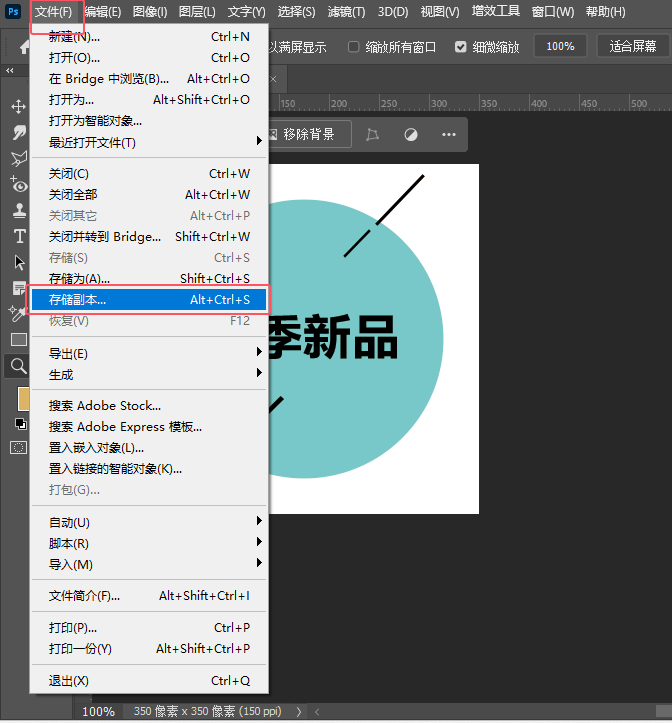Click 移除背景 button
Image resolution: width=672 pixels, height=723 pixels.
(309, 135)
